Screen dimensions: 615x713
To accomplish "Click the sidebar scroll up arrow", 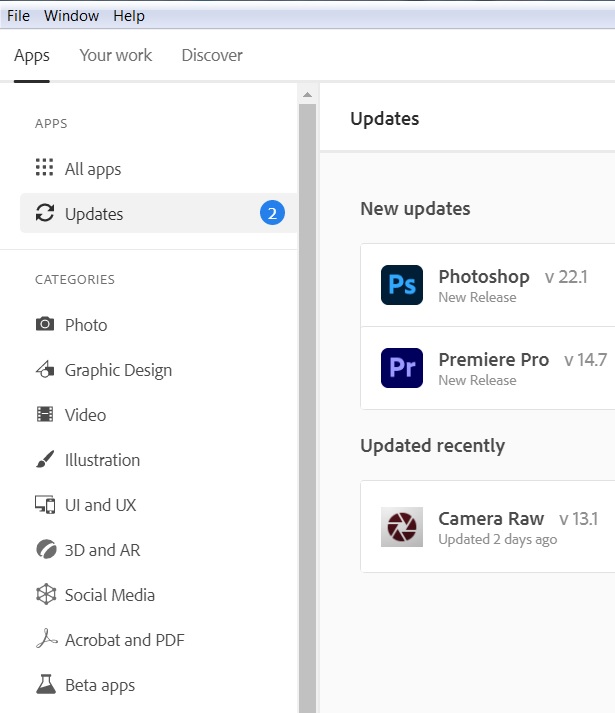I will (x=308, y=95).
